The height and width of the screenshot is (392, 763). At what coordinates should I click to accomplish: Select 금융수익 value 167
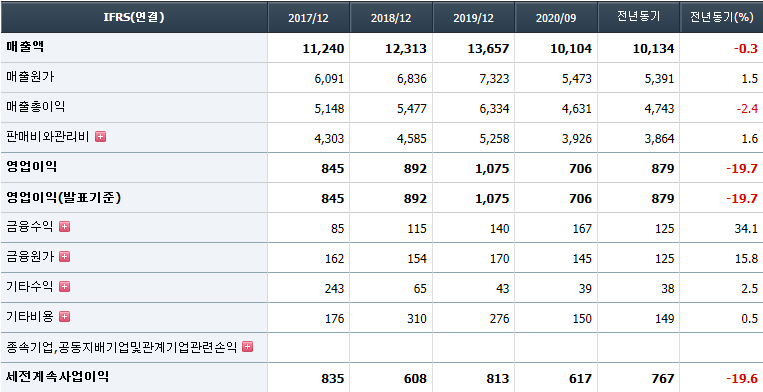(582, 229)
